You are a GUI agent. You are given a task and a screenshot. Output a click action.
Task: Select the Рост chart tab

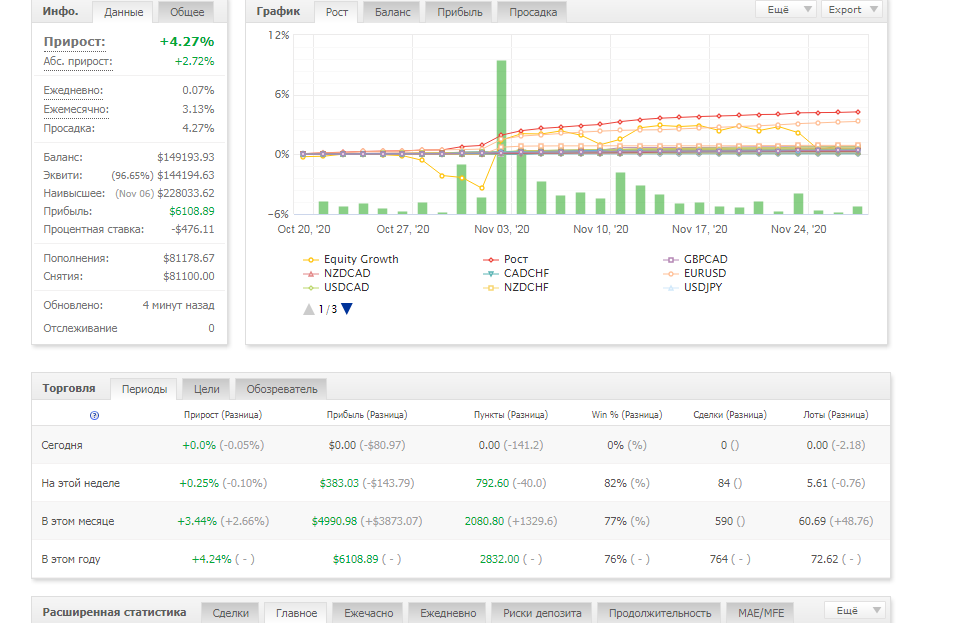[337, 12]
